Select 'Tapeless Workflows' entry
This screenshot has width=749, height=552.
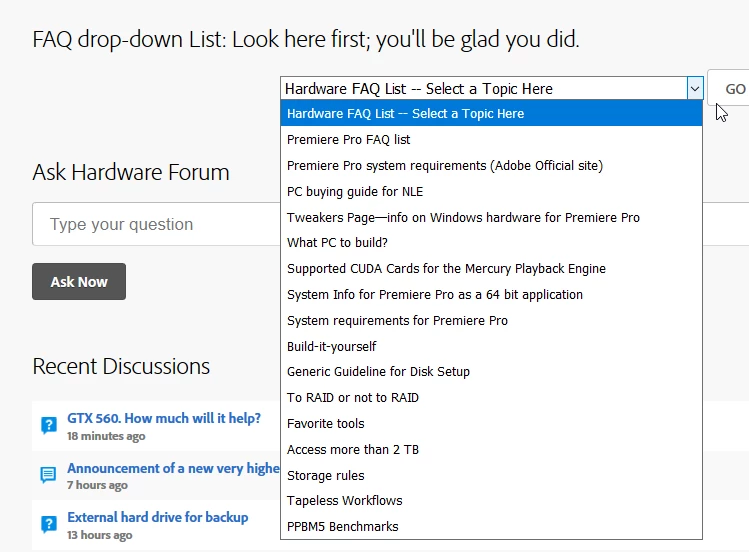pos(492,500)
